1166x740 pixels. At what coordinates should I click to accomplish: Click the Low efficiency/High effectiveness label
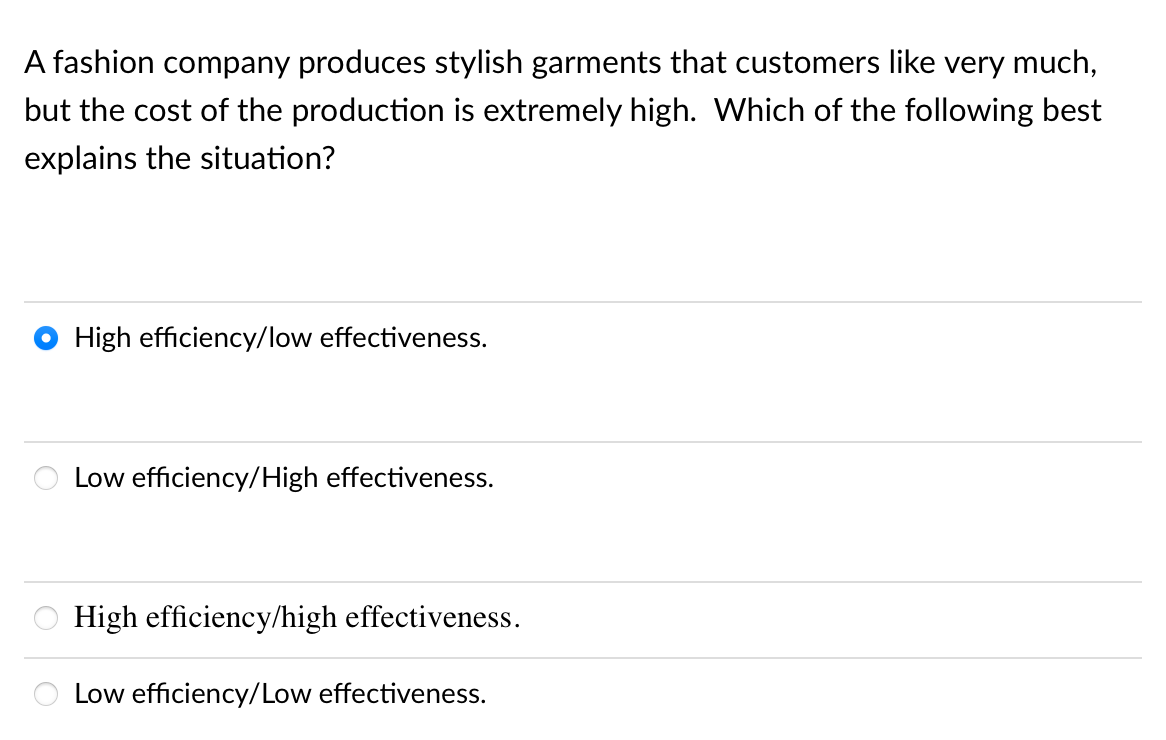283,478
